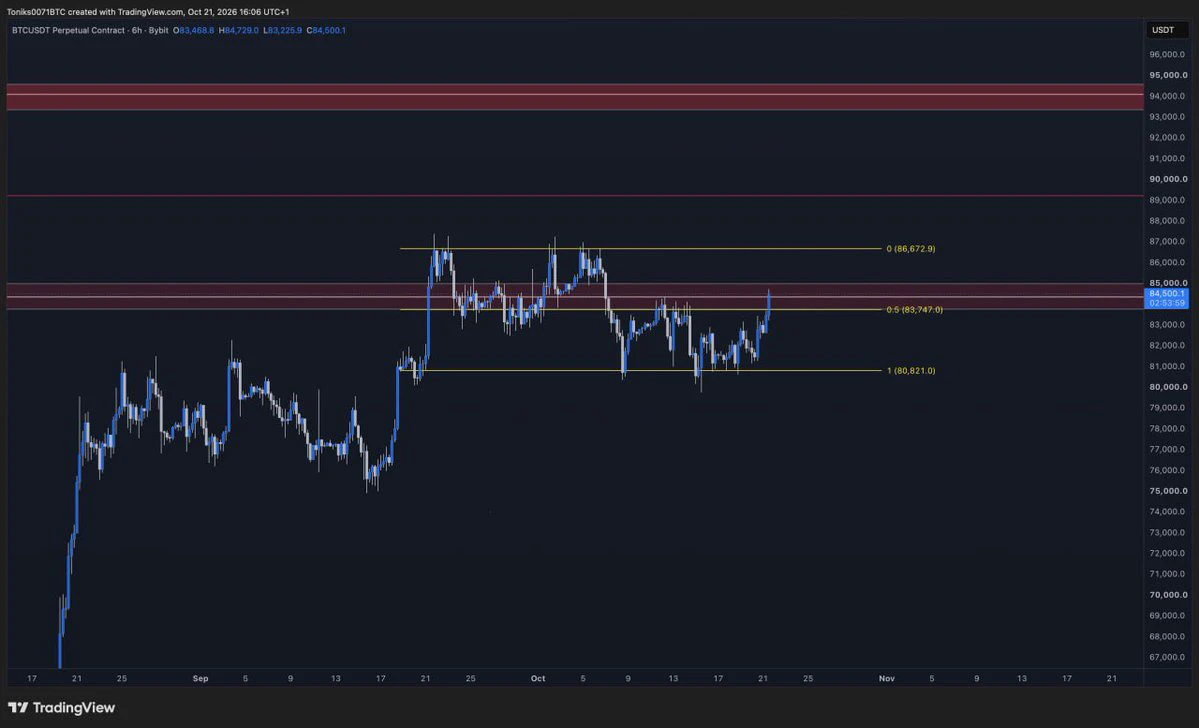This screenshot has height=728, width=1199.
Task: Click the 80,000.0 price axis label
Action: click(1168, 387)
